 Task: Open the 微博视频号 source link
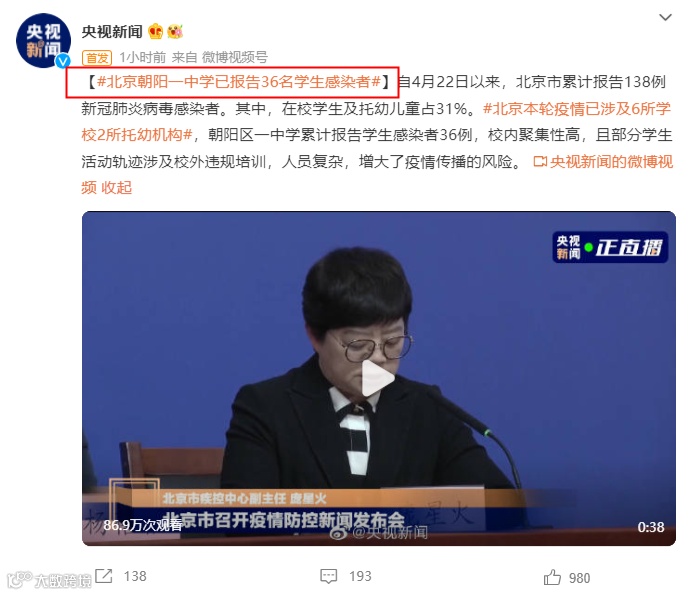(234, 57)
